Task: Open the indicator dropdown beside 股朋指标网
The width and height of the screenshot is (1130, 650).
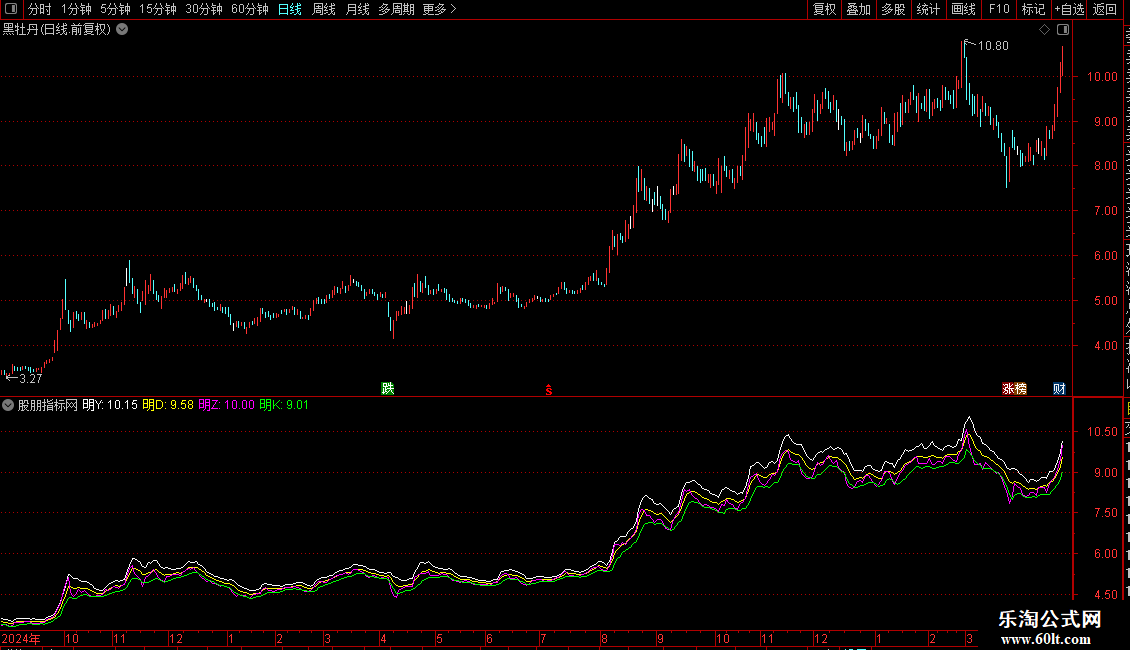Action: [x=8, y=405]
